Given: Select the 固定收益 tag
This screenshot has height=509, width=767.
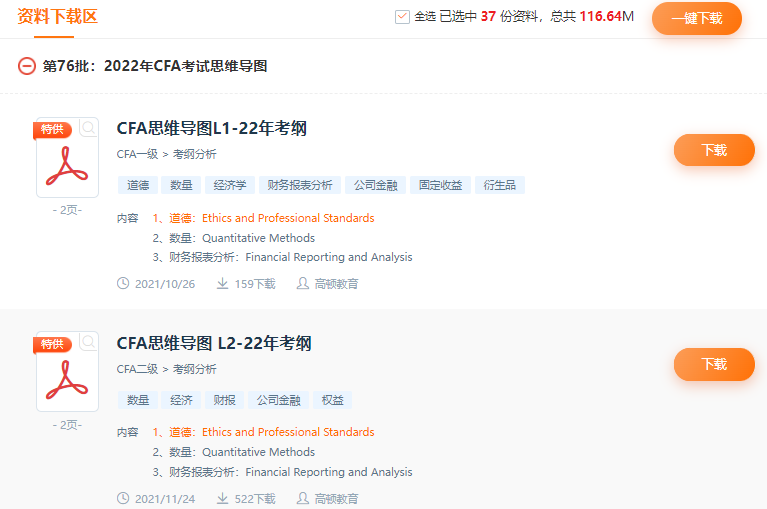Looking at the screenshot, I should pos(440,185).
